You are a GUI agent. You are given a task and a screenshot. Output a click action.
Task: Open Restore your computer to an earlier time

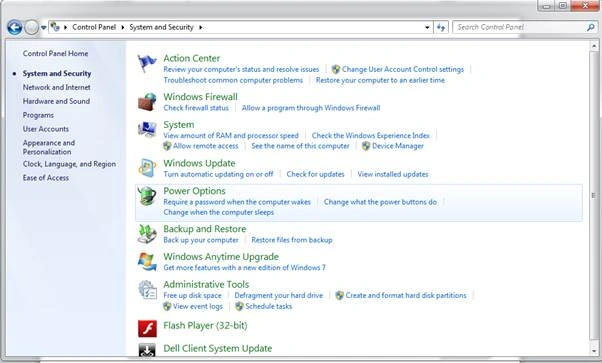380,80
